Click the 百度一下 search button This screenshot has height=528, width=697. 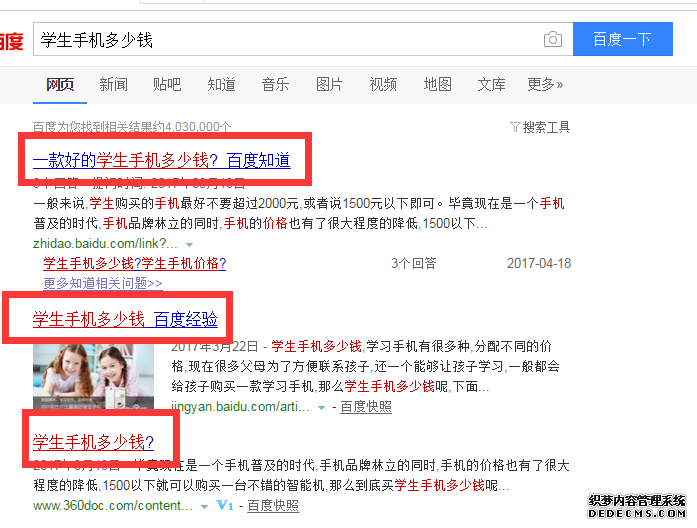tap(622, 39)
